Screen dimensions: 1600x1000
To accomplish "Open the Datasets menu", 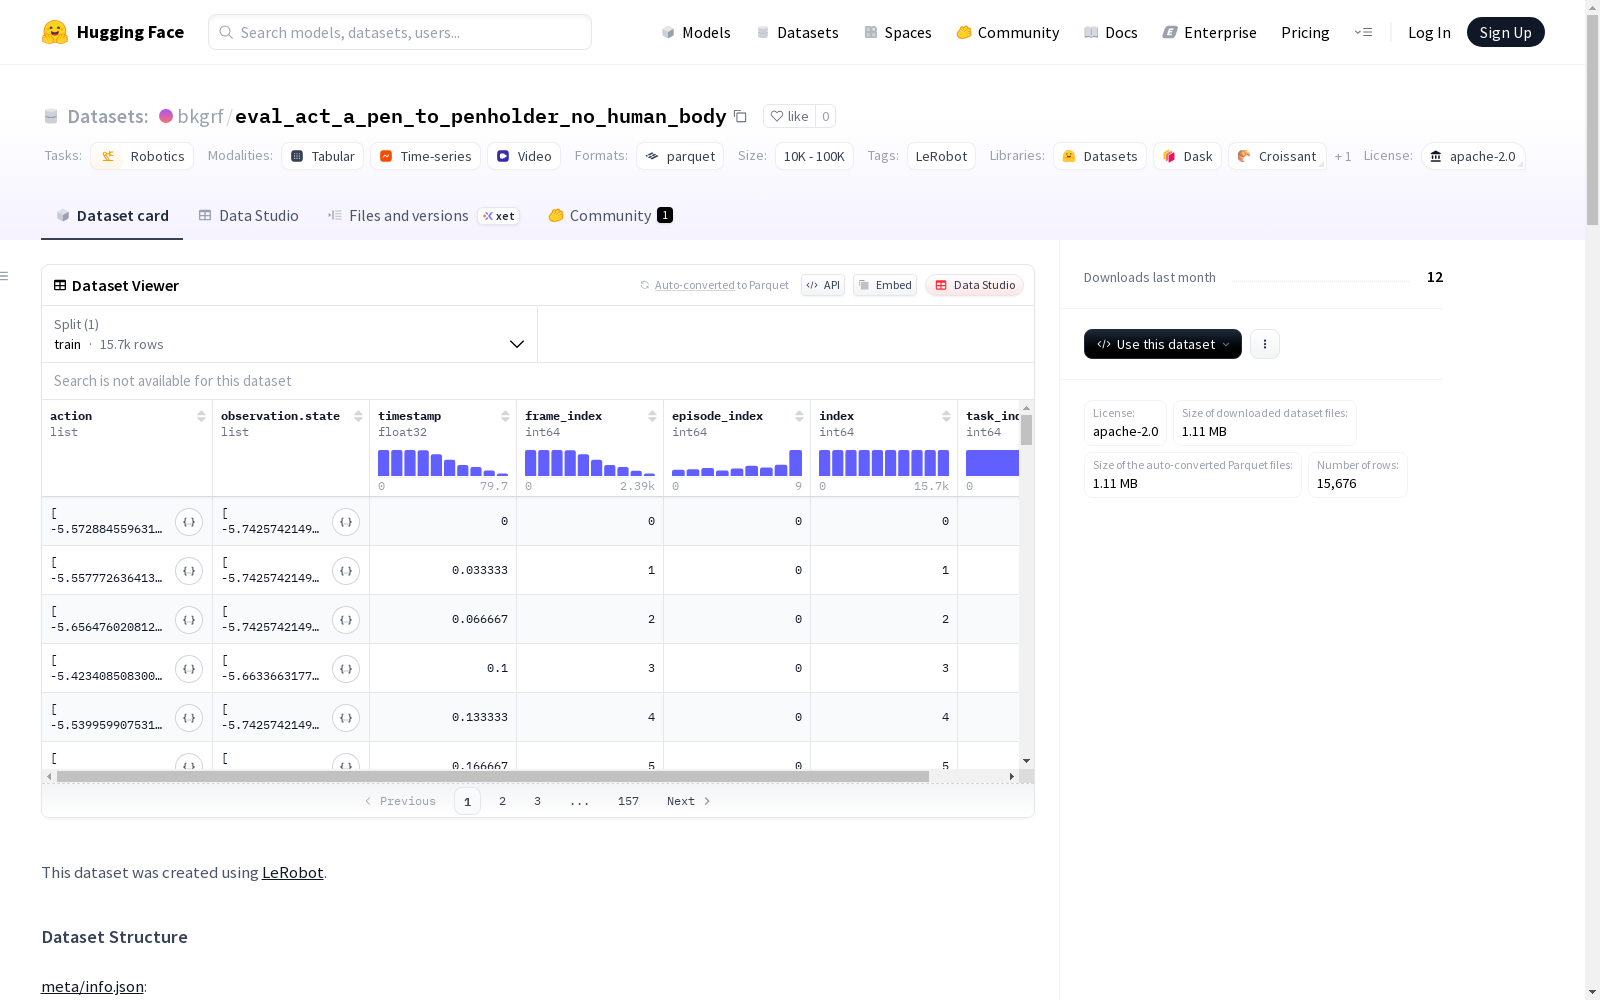I will tap(797, 32).
